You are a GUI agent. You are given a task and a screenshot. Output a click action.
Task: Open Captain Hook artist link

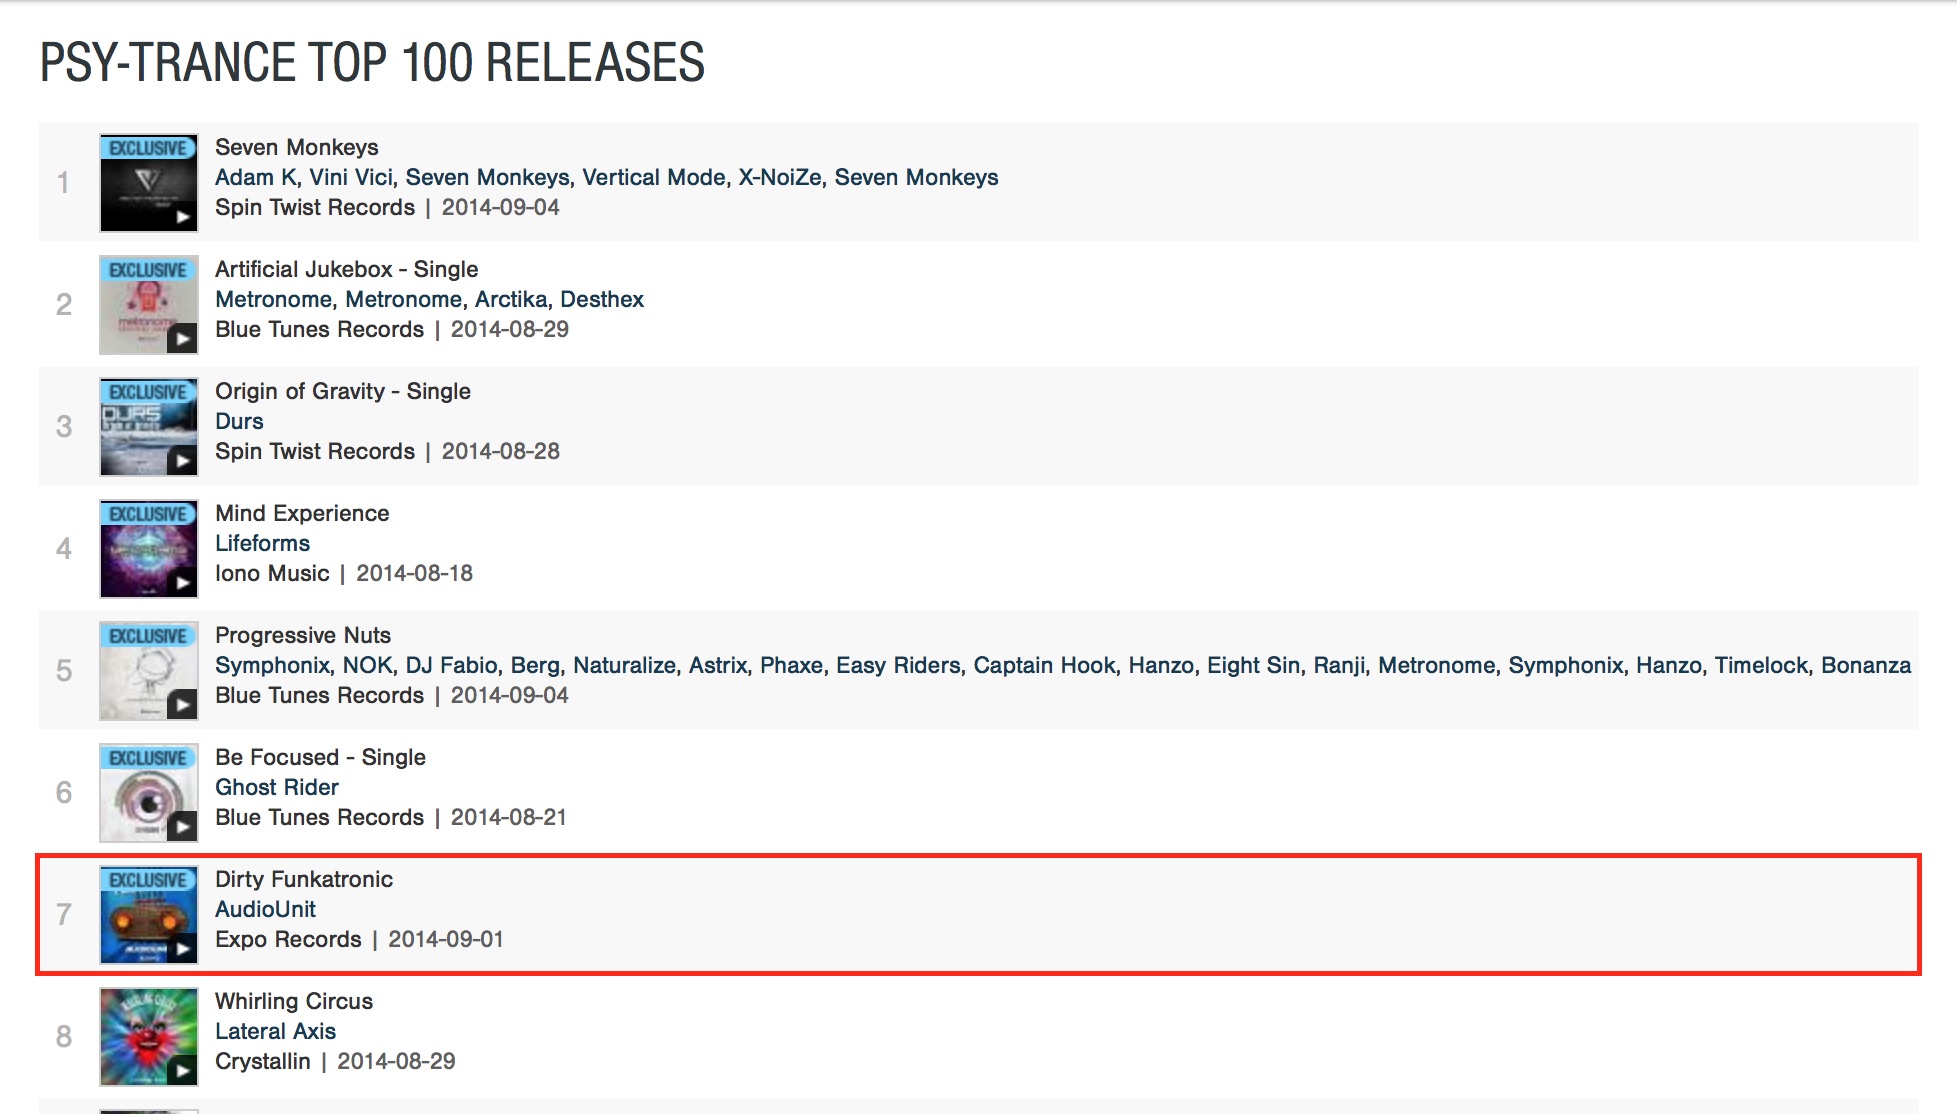(x=1044, y=665)
